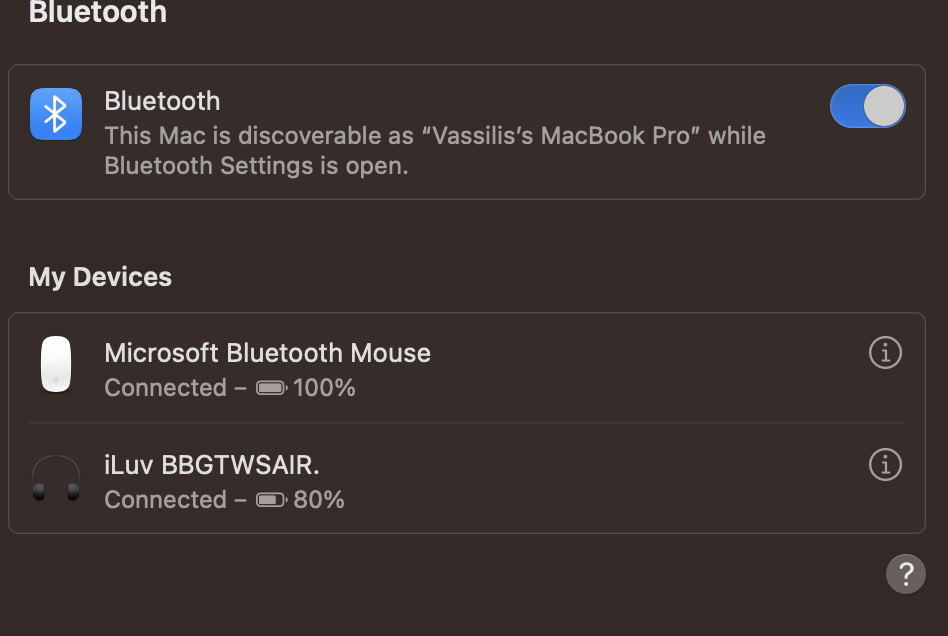
Task: Click the blue Bluetooth logo icon
Action: [55, 113]
